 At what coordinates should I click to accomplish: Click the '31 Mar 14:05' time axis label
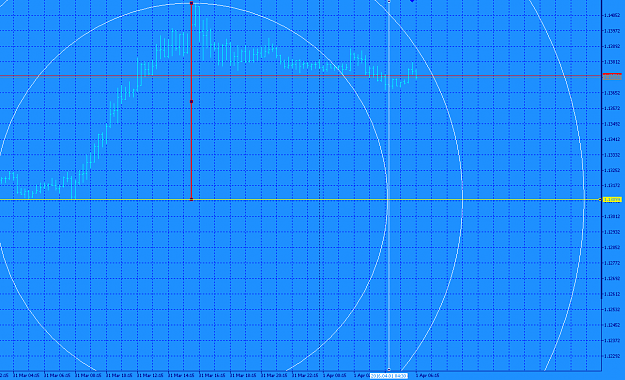181,376
